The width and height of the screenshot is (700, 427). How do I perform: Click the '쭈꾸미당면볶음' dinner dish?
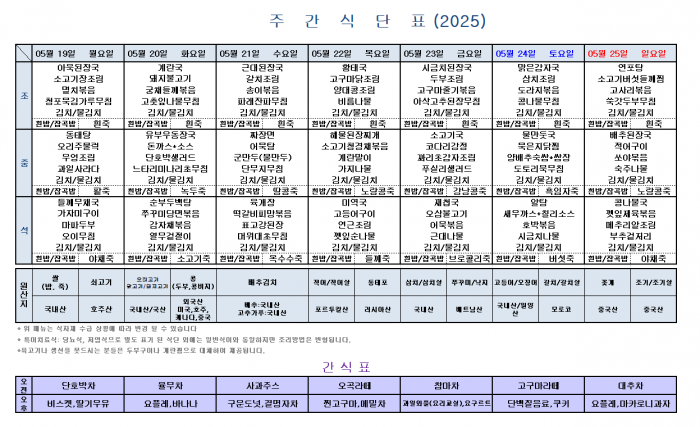pos(170,214)
